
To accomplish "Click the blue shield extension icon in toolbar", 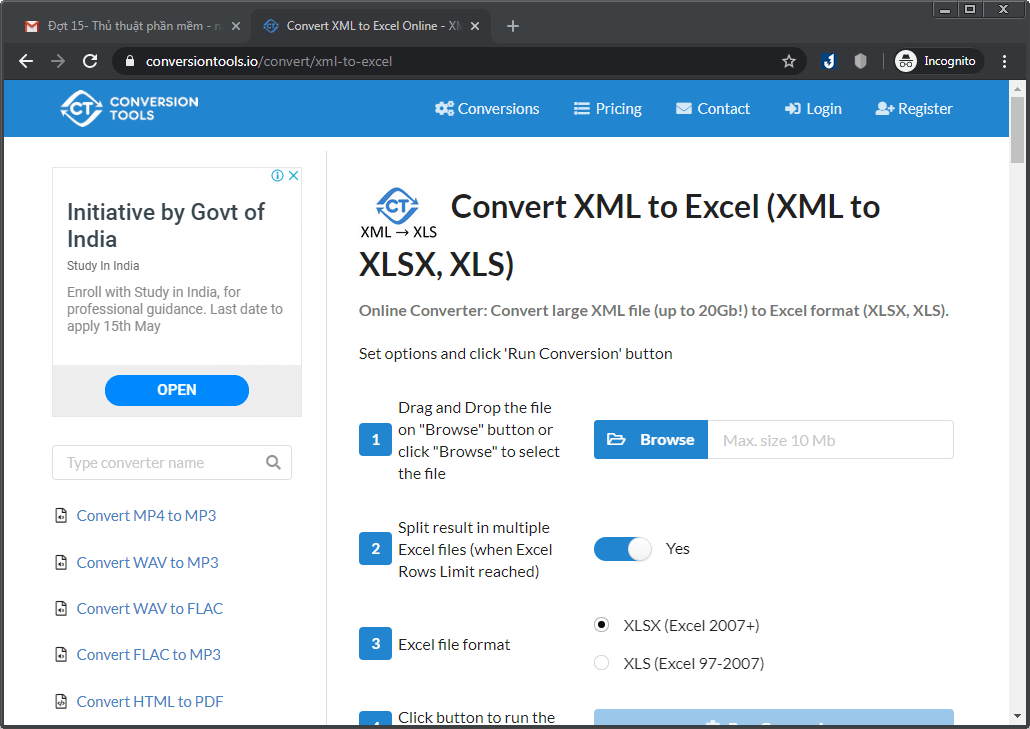I will tap(828, 60).
